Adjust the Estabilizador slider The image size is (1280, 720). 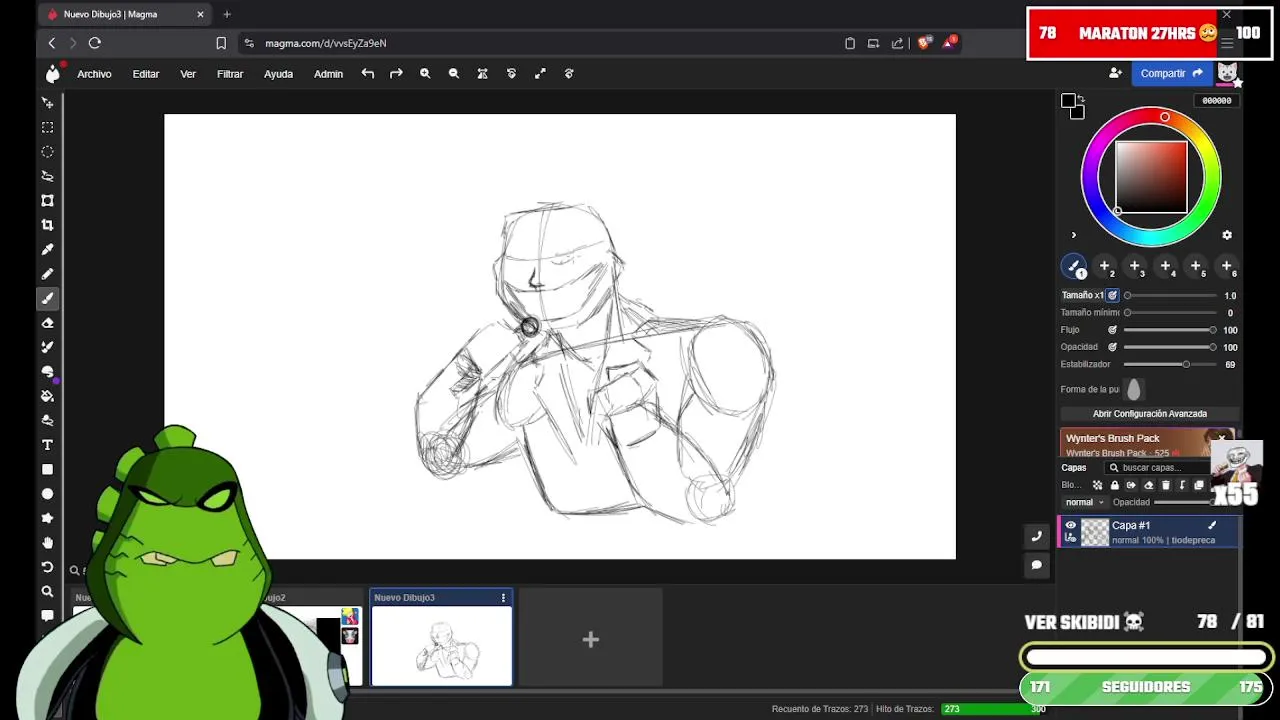(1170, 365)
